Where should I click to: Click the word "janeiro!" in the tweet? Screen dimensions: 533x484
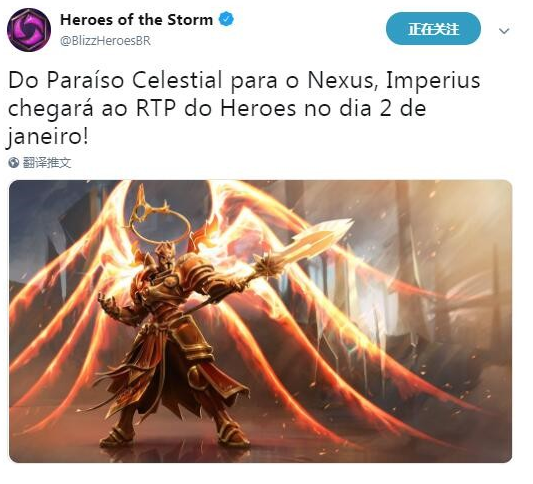[x=48, y=137]
